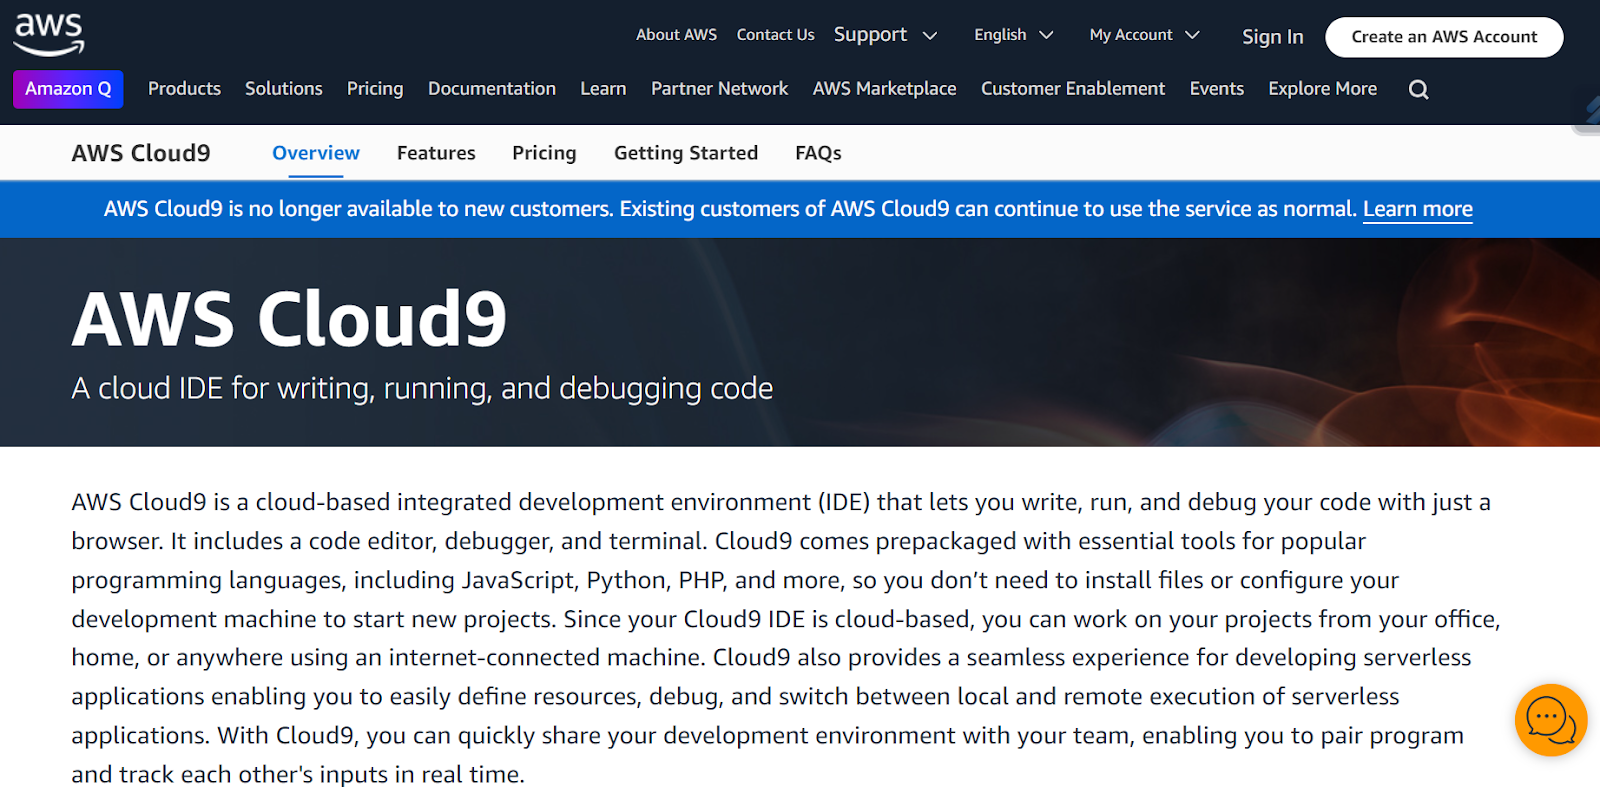Image resolution: width=1600 pixels, height=787 pixels.
Task: Expand the English language dropdown
Action: point(1014,35)
